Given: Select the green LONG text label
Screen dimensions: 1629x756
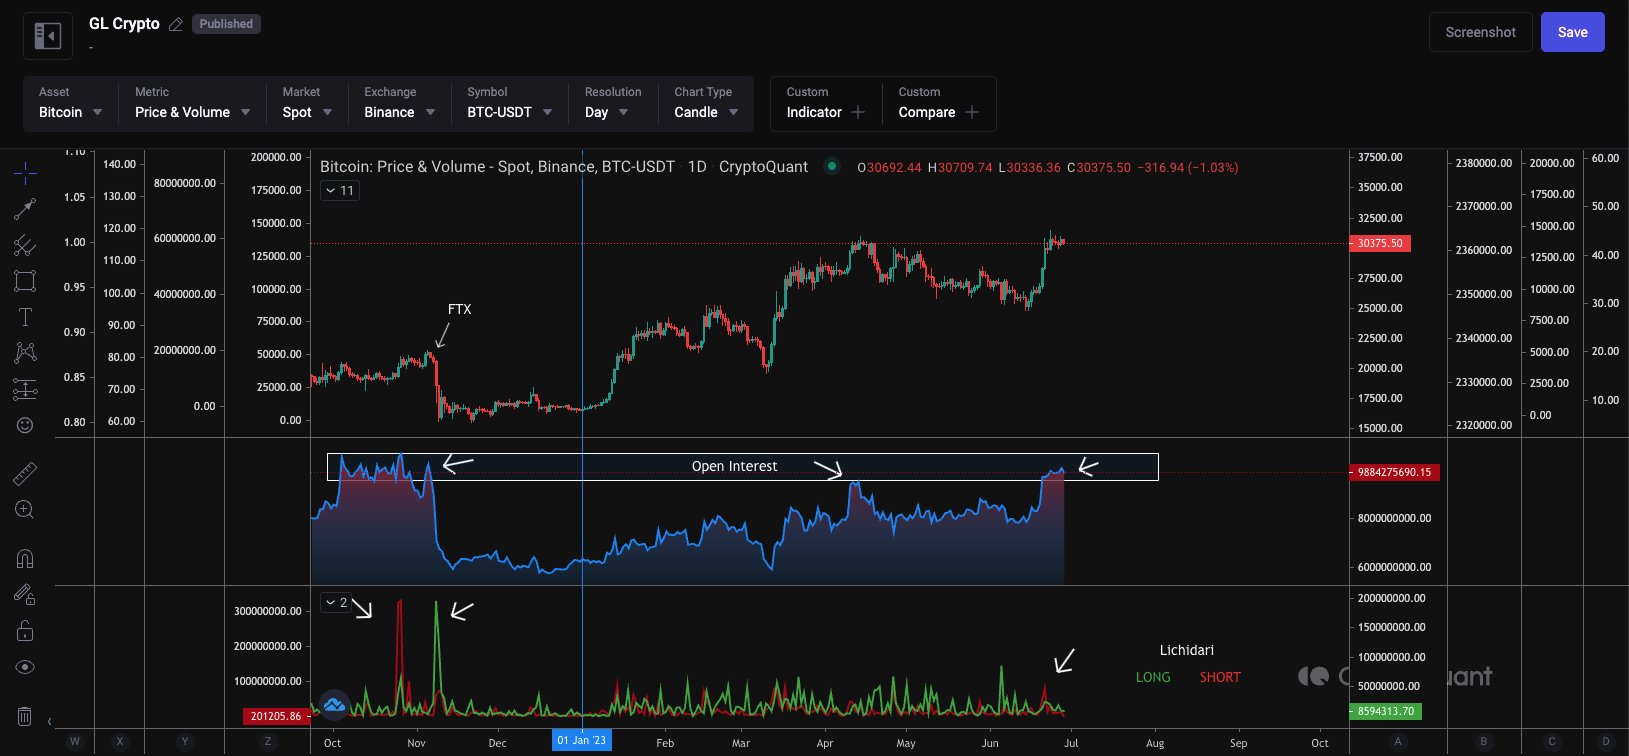Looking at the screenshot, I should click(x=1153, y=677).
